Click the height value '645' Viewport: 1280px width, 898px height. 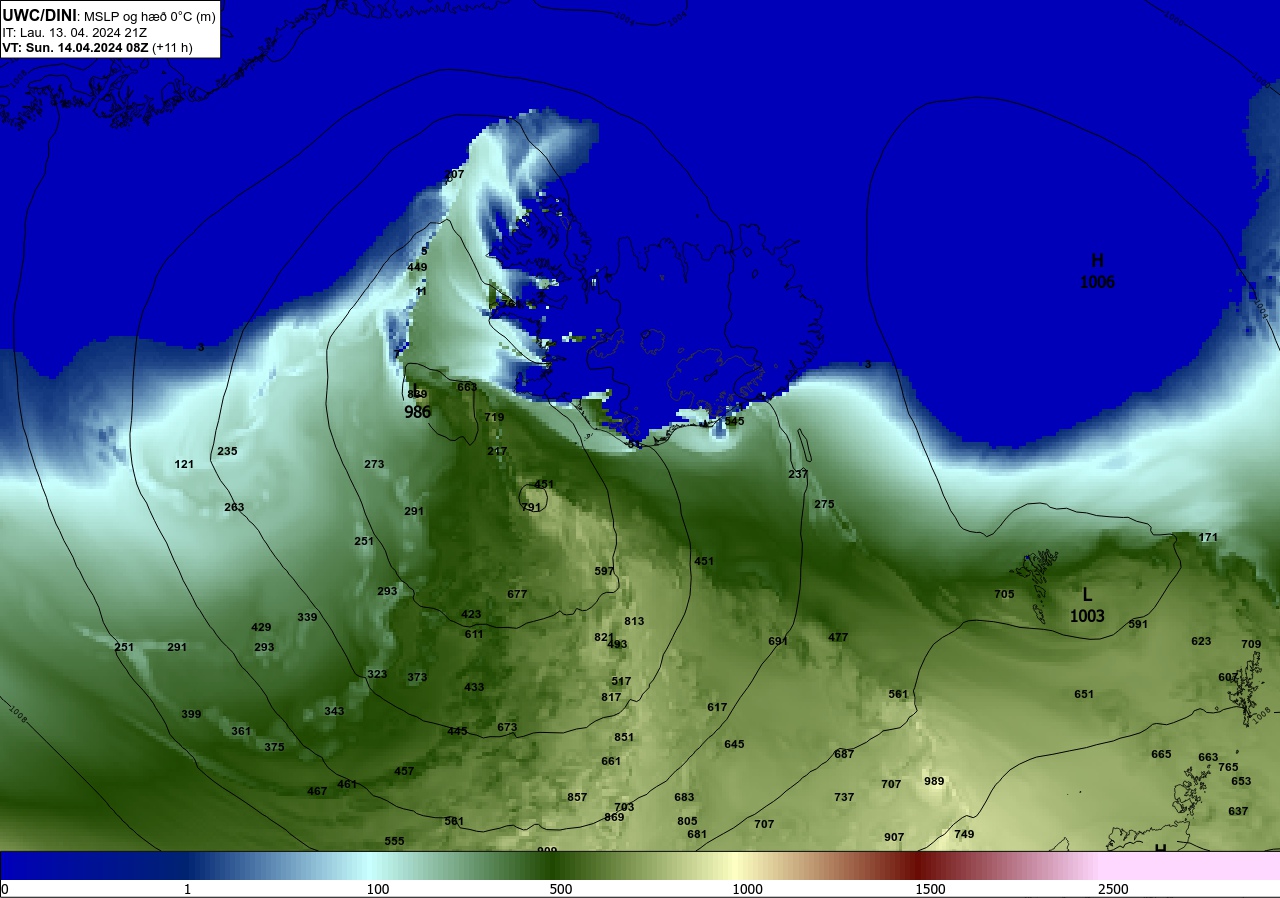pos(734,744)
